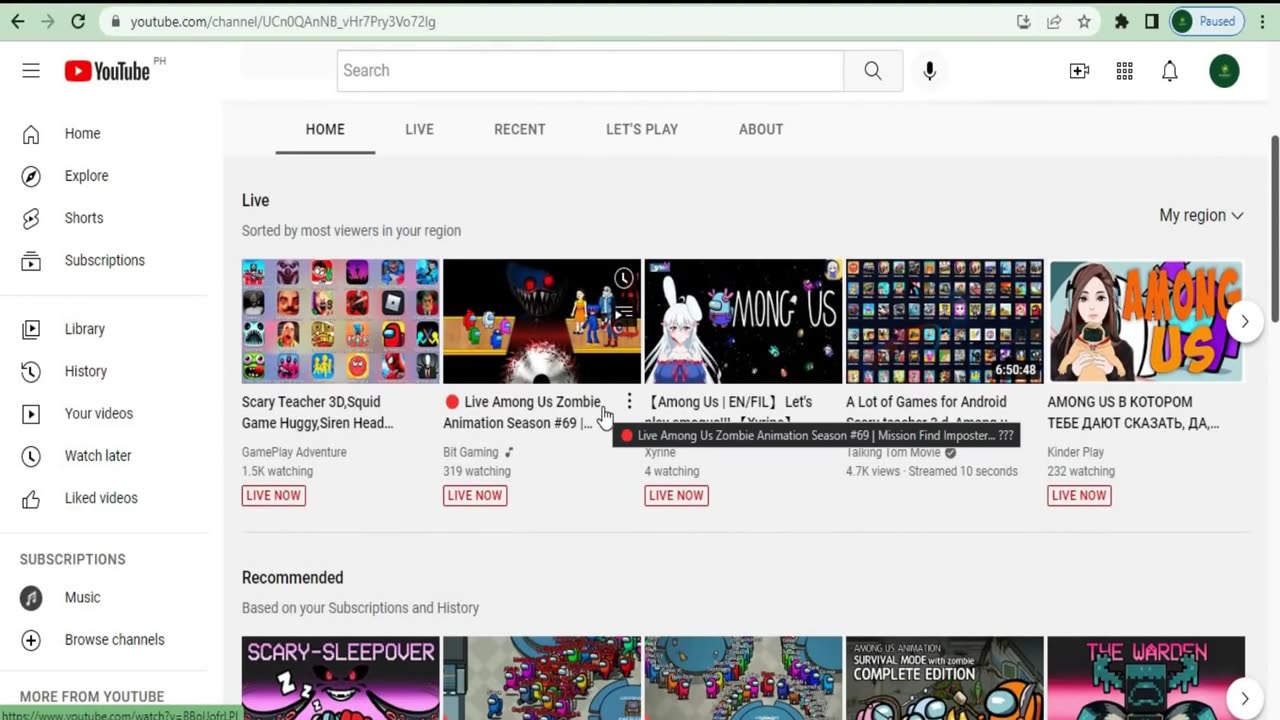Switch to the LET'S PLAY tab
Image resolution: width=1280 pixels, height=720 pixels.
pyautogui.click(x=642, y=129)
